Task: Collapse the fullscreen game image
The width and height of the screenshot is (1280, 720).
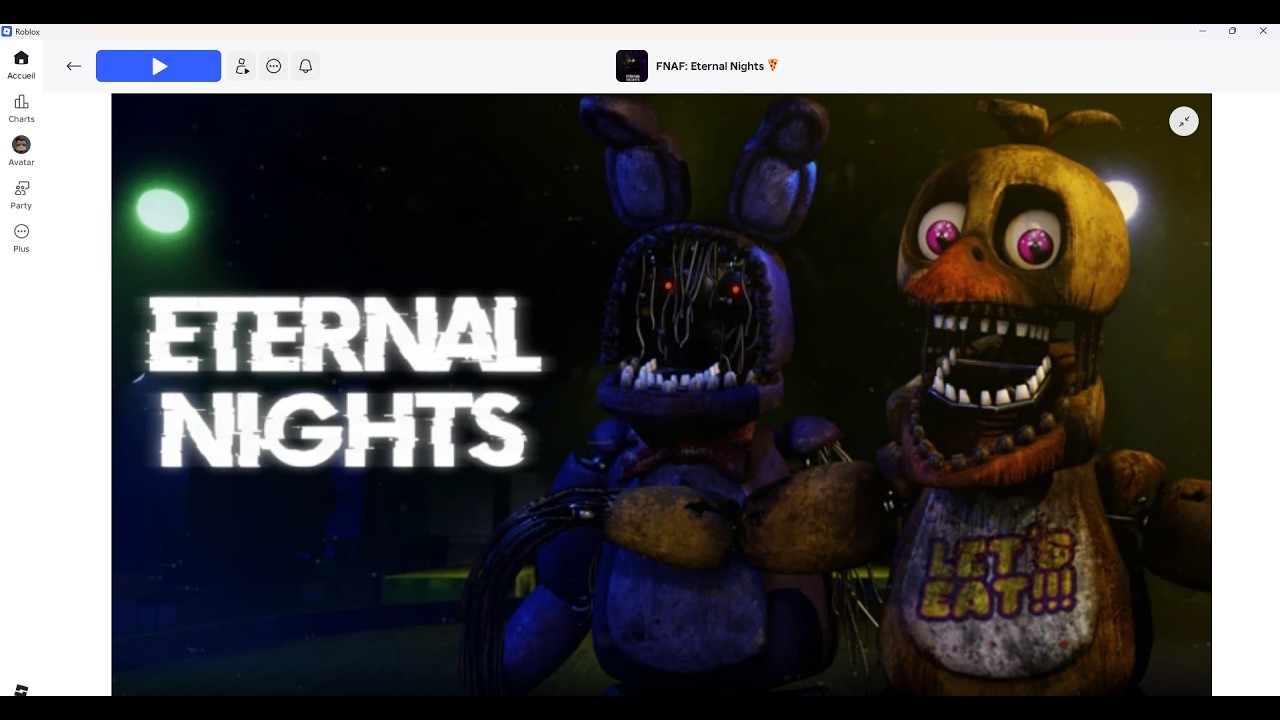Action: tap(1184, 121)
